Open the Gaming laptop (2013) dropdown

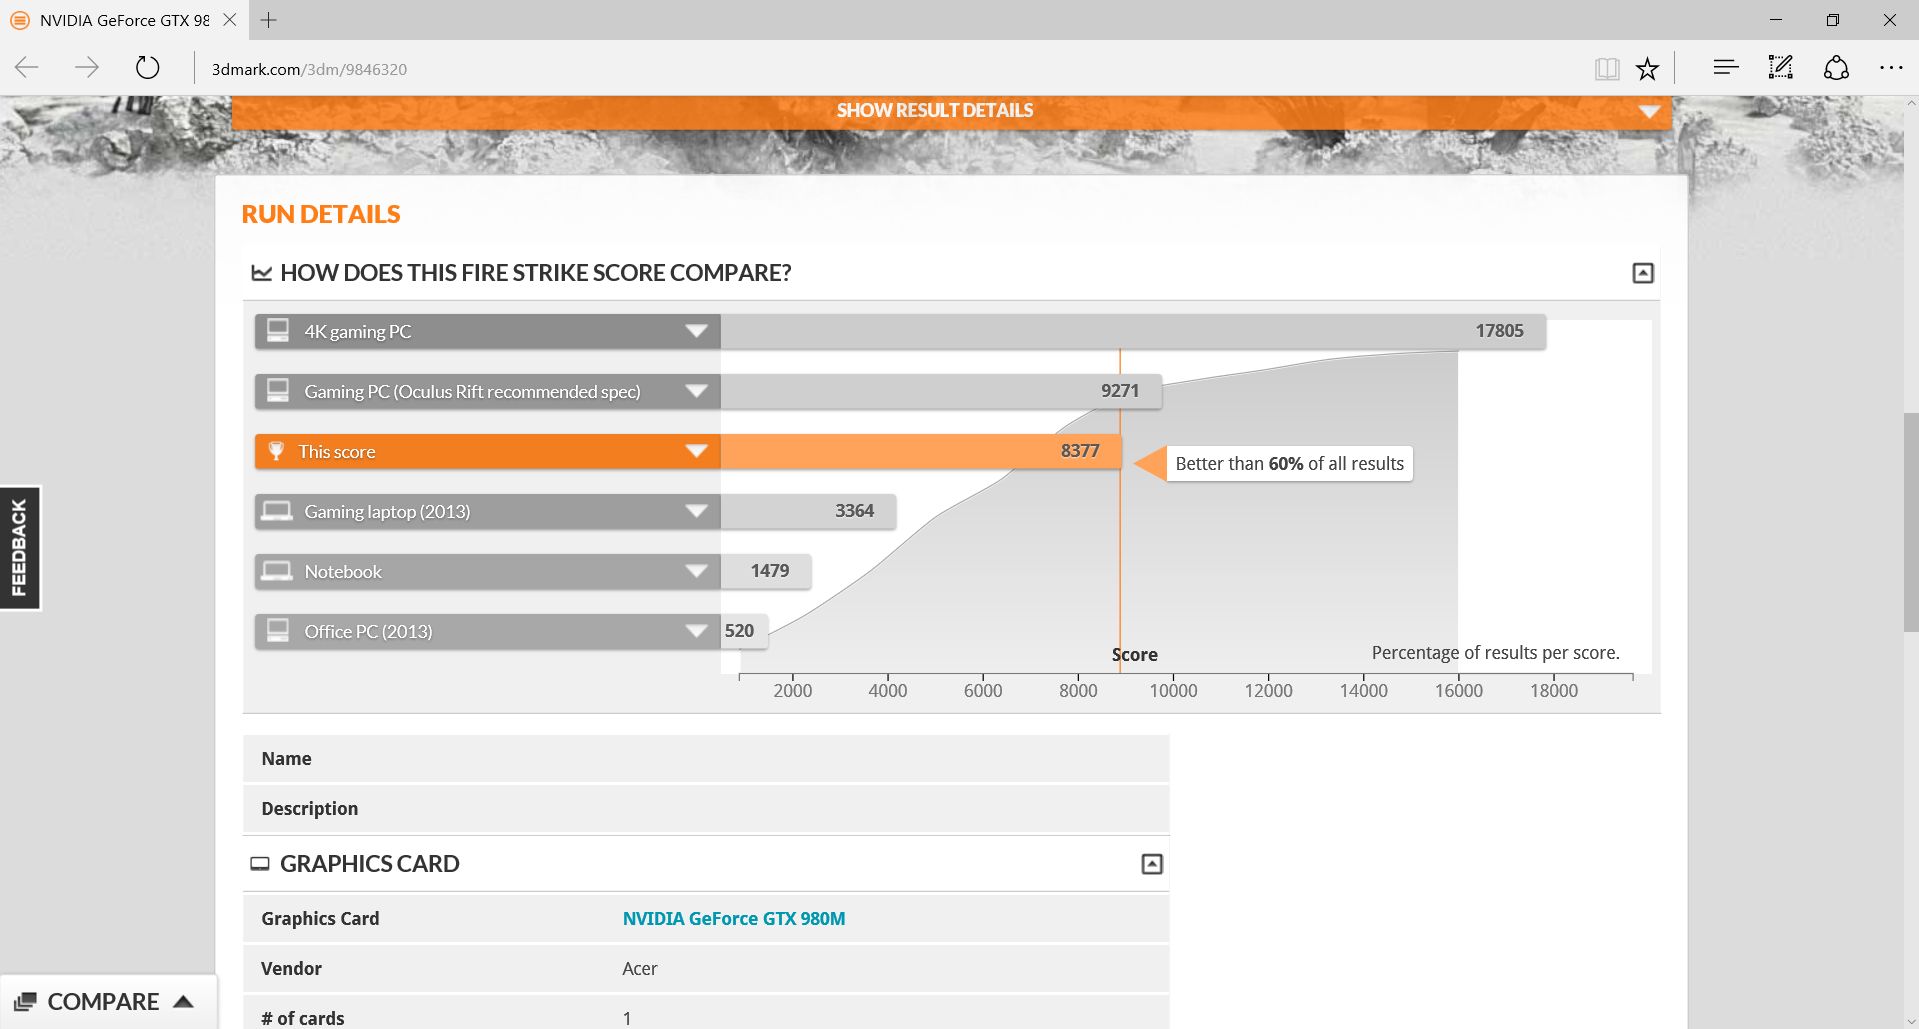(x=696, y=511)
